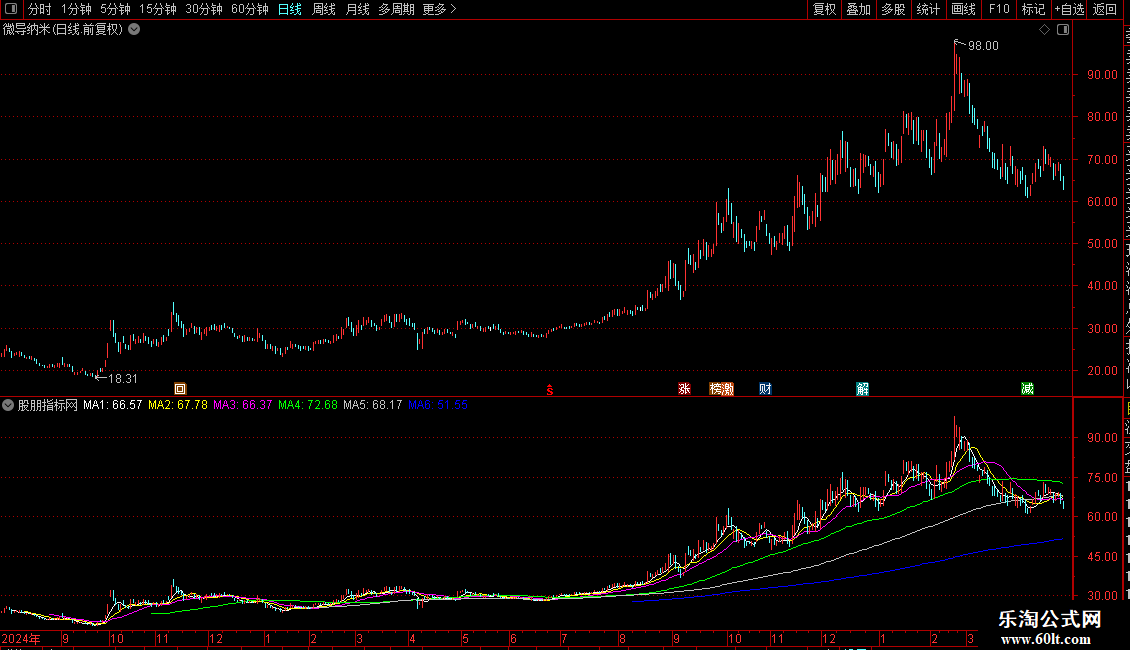This screenshot has width=1130, height=650.
Task: Select the 周线 weekly chart tab
Action: click(x=324, y=9)
